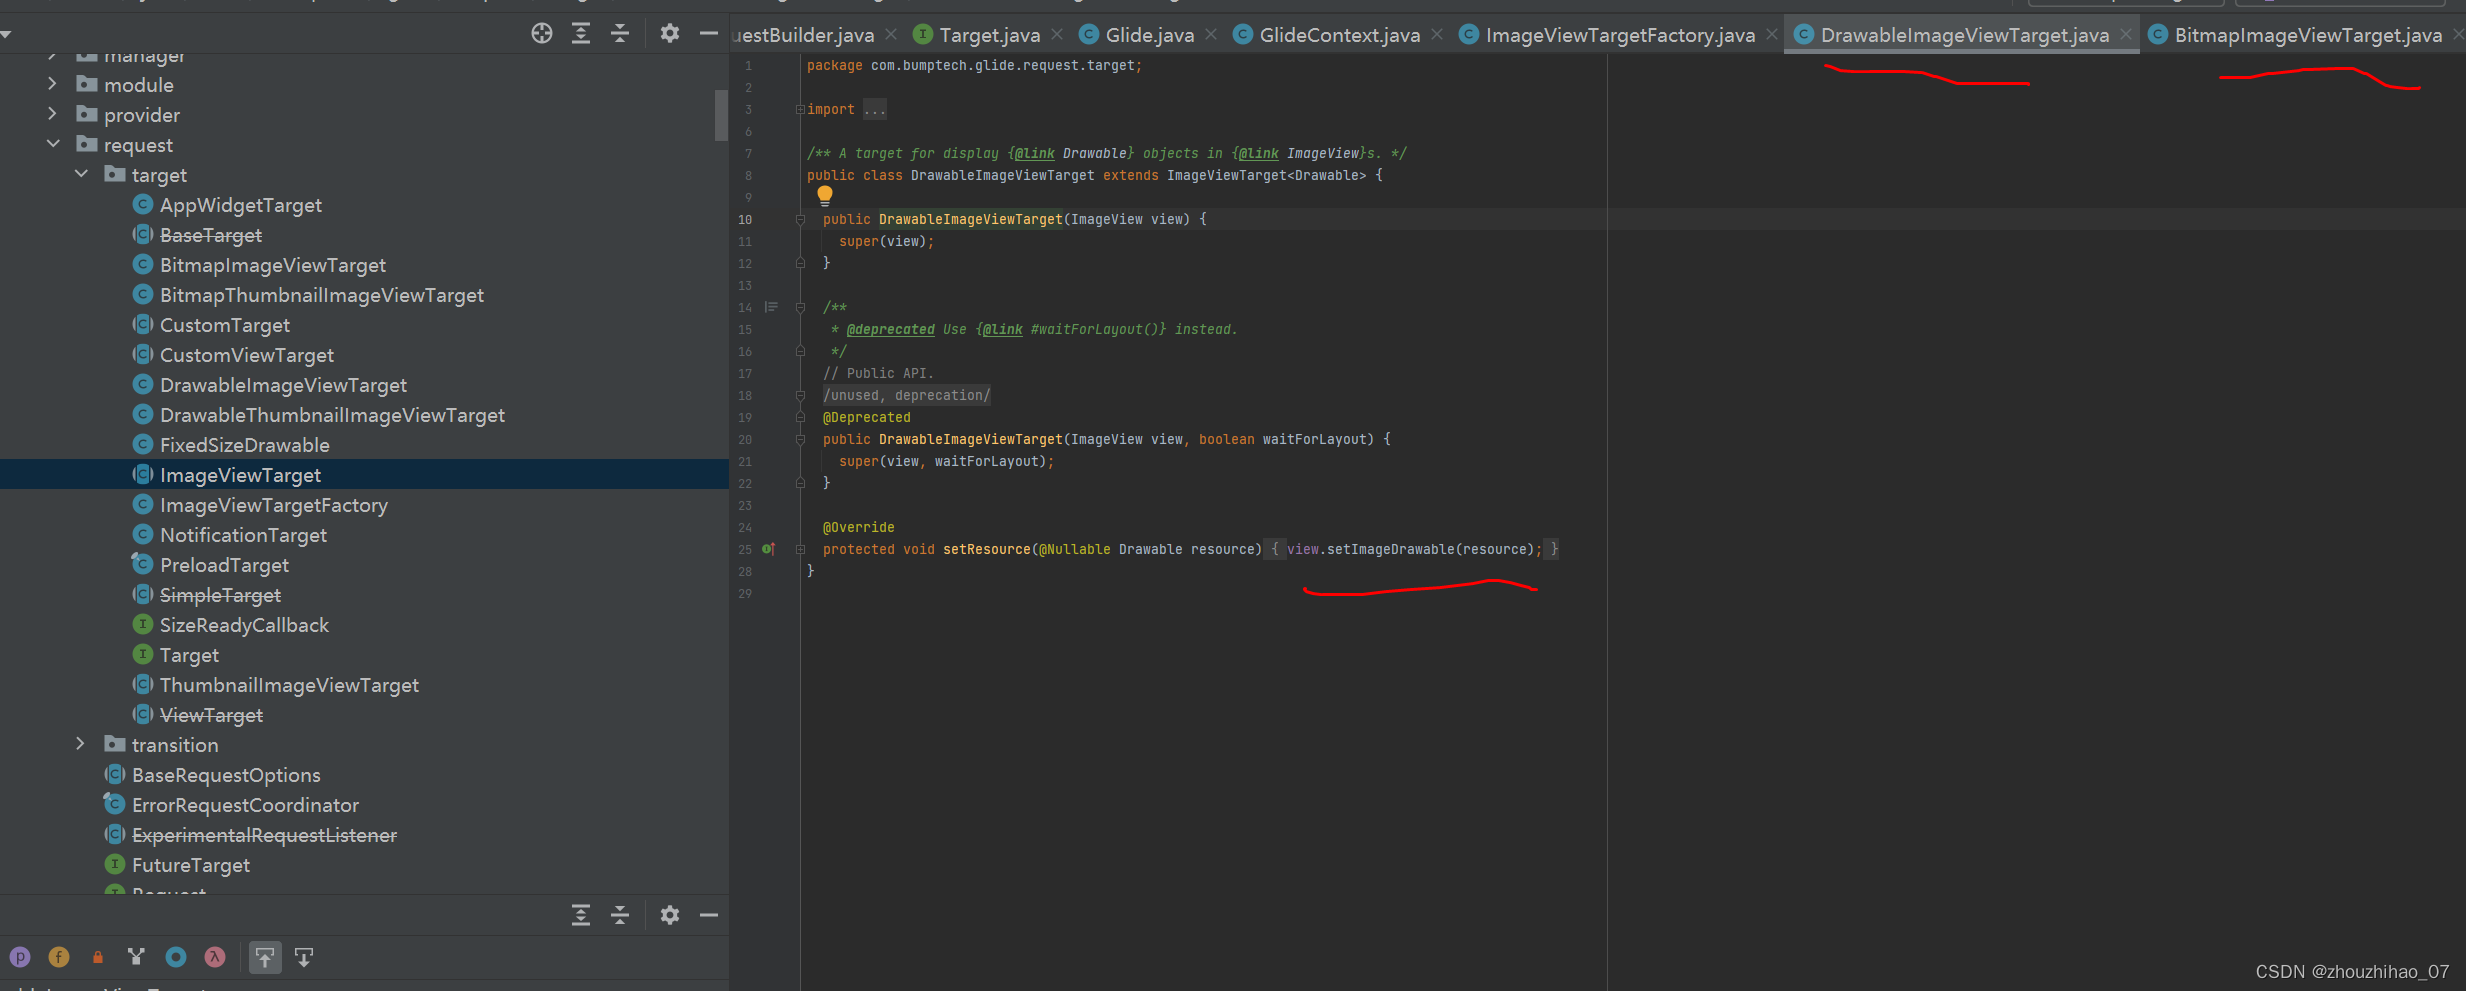The image size is (2466, 991).
Task: Select NotificationTarget in project tree
Action: point(243,535)
